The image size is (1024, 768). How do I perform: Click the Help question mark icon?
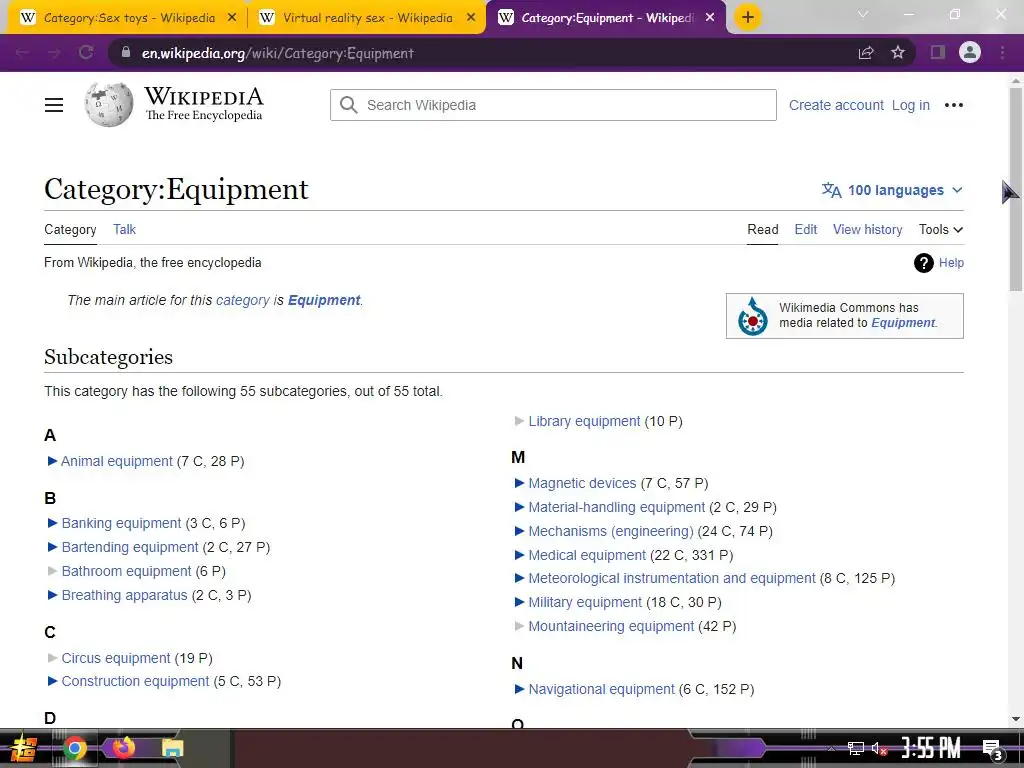(923, 263)
